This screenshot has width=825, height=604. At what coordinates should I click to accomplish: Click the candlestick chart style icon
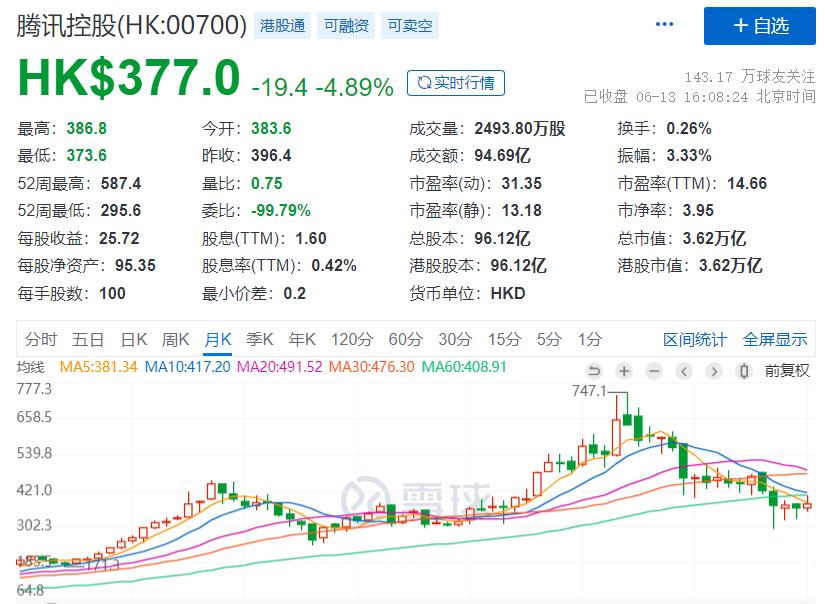tap(744, 370)
